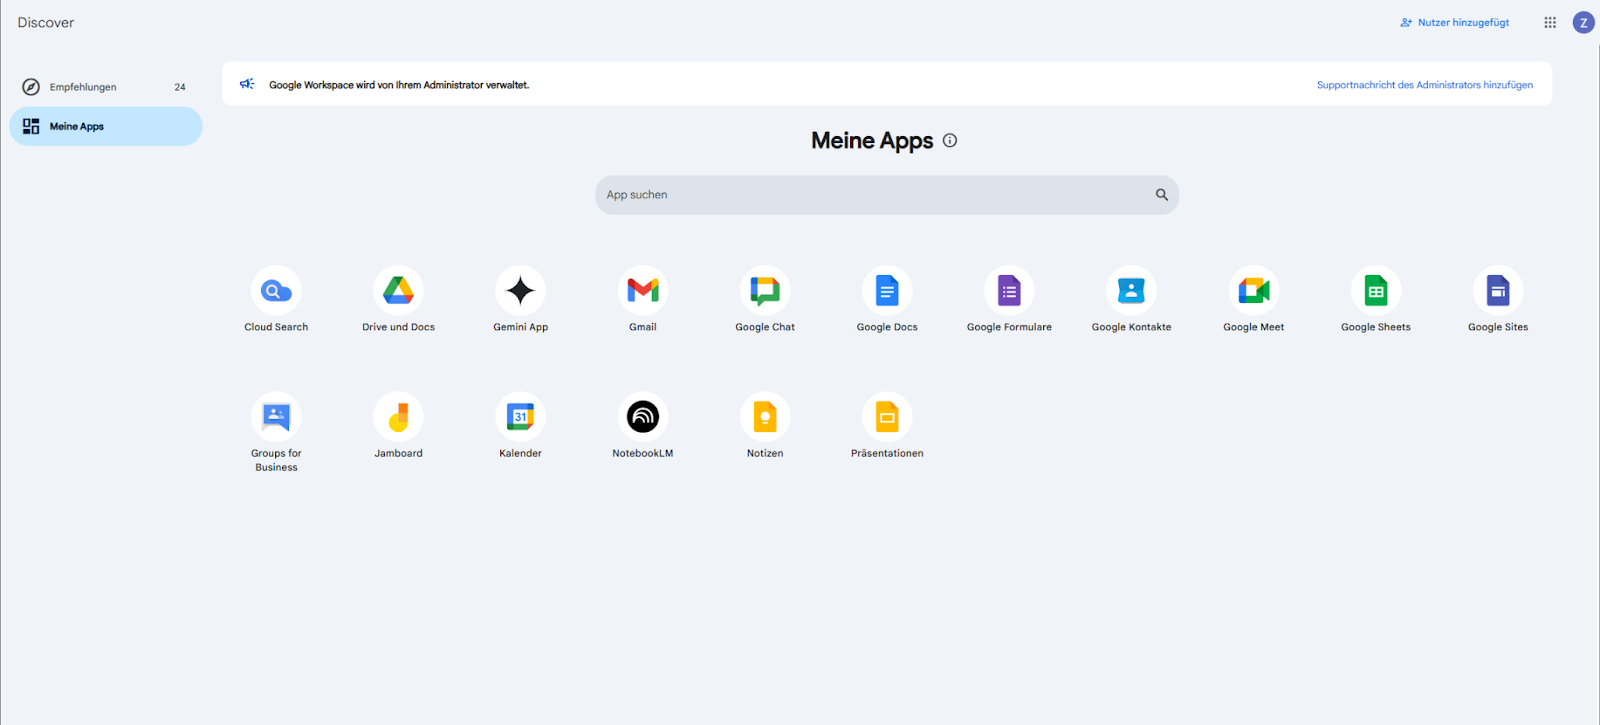This screenshot has width=1600, height=725.
Task: Open the Google apps grid launcher
Action: 1550,22
